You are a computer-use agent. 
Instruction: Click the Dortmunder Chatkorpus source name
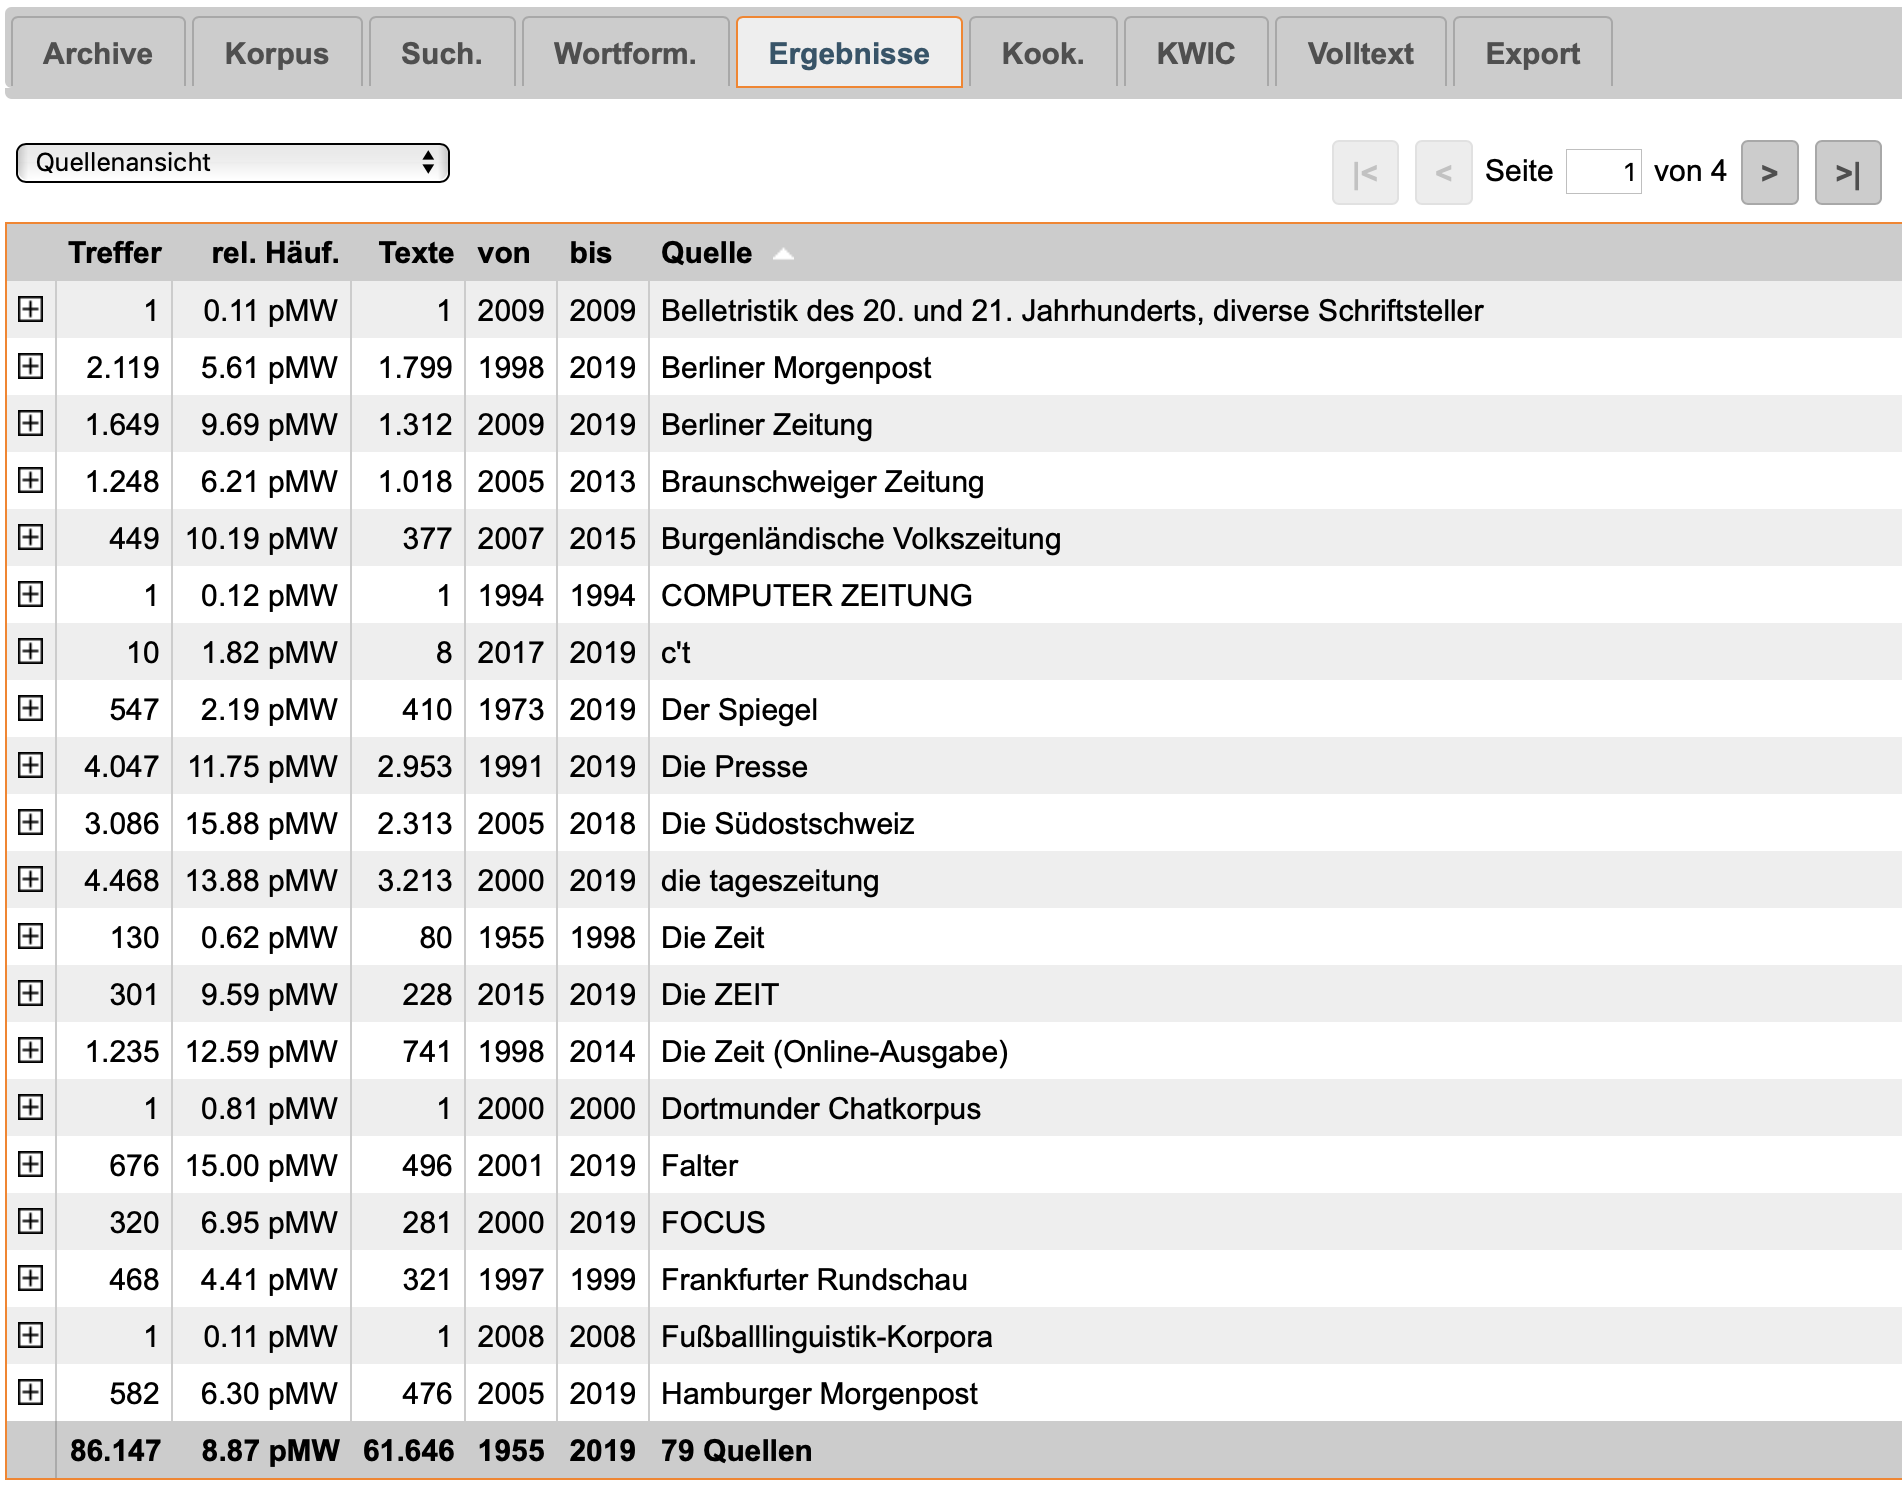pyautogui.click(x=821, y=1109)
